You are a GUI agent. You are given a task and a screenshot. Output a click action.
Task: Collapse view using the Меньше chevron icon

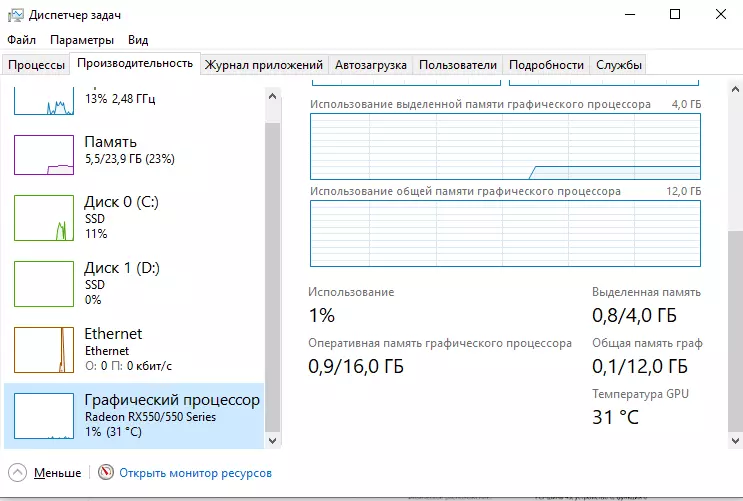coord(17,473)
